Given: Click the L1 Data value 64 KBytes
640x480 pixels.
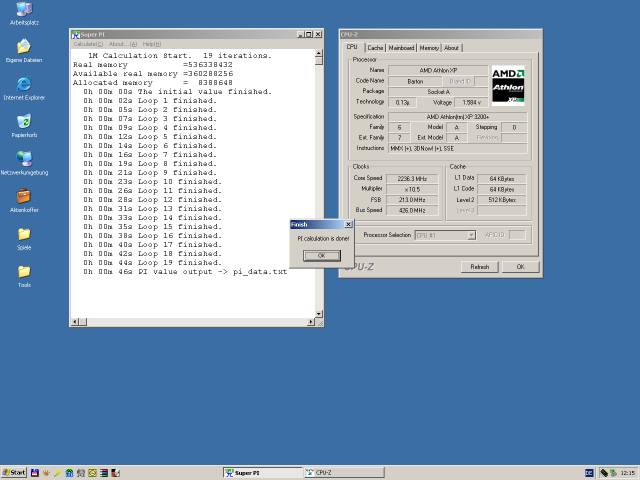Looking at the screenshot, I should 502,179.
